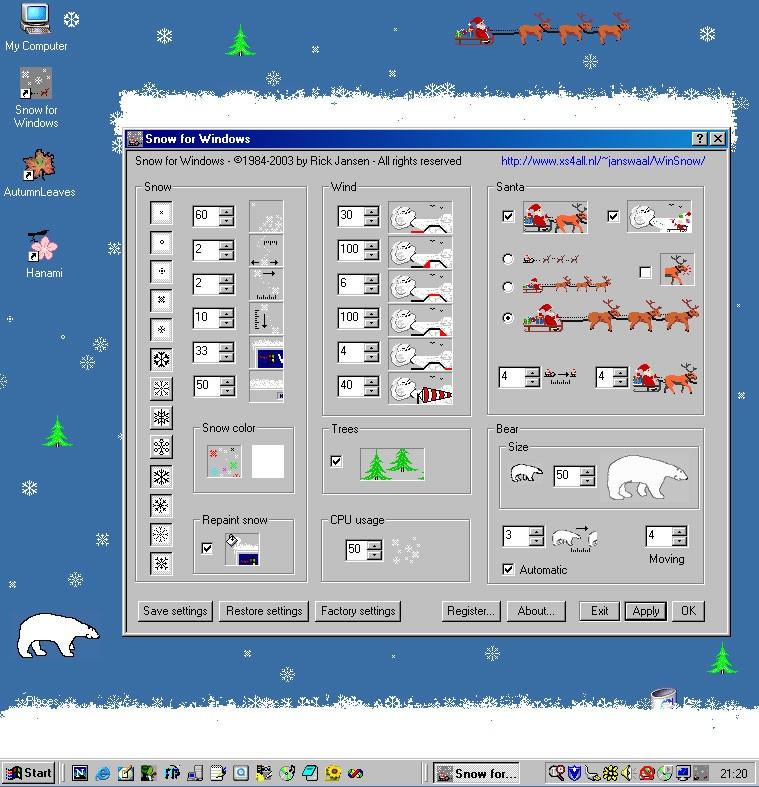The width and height of the screenshot is (759, 787).
Task: Select the tiny dot snowflake shape at top
Action: 161,213
